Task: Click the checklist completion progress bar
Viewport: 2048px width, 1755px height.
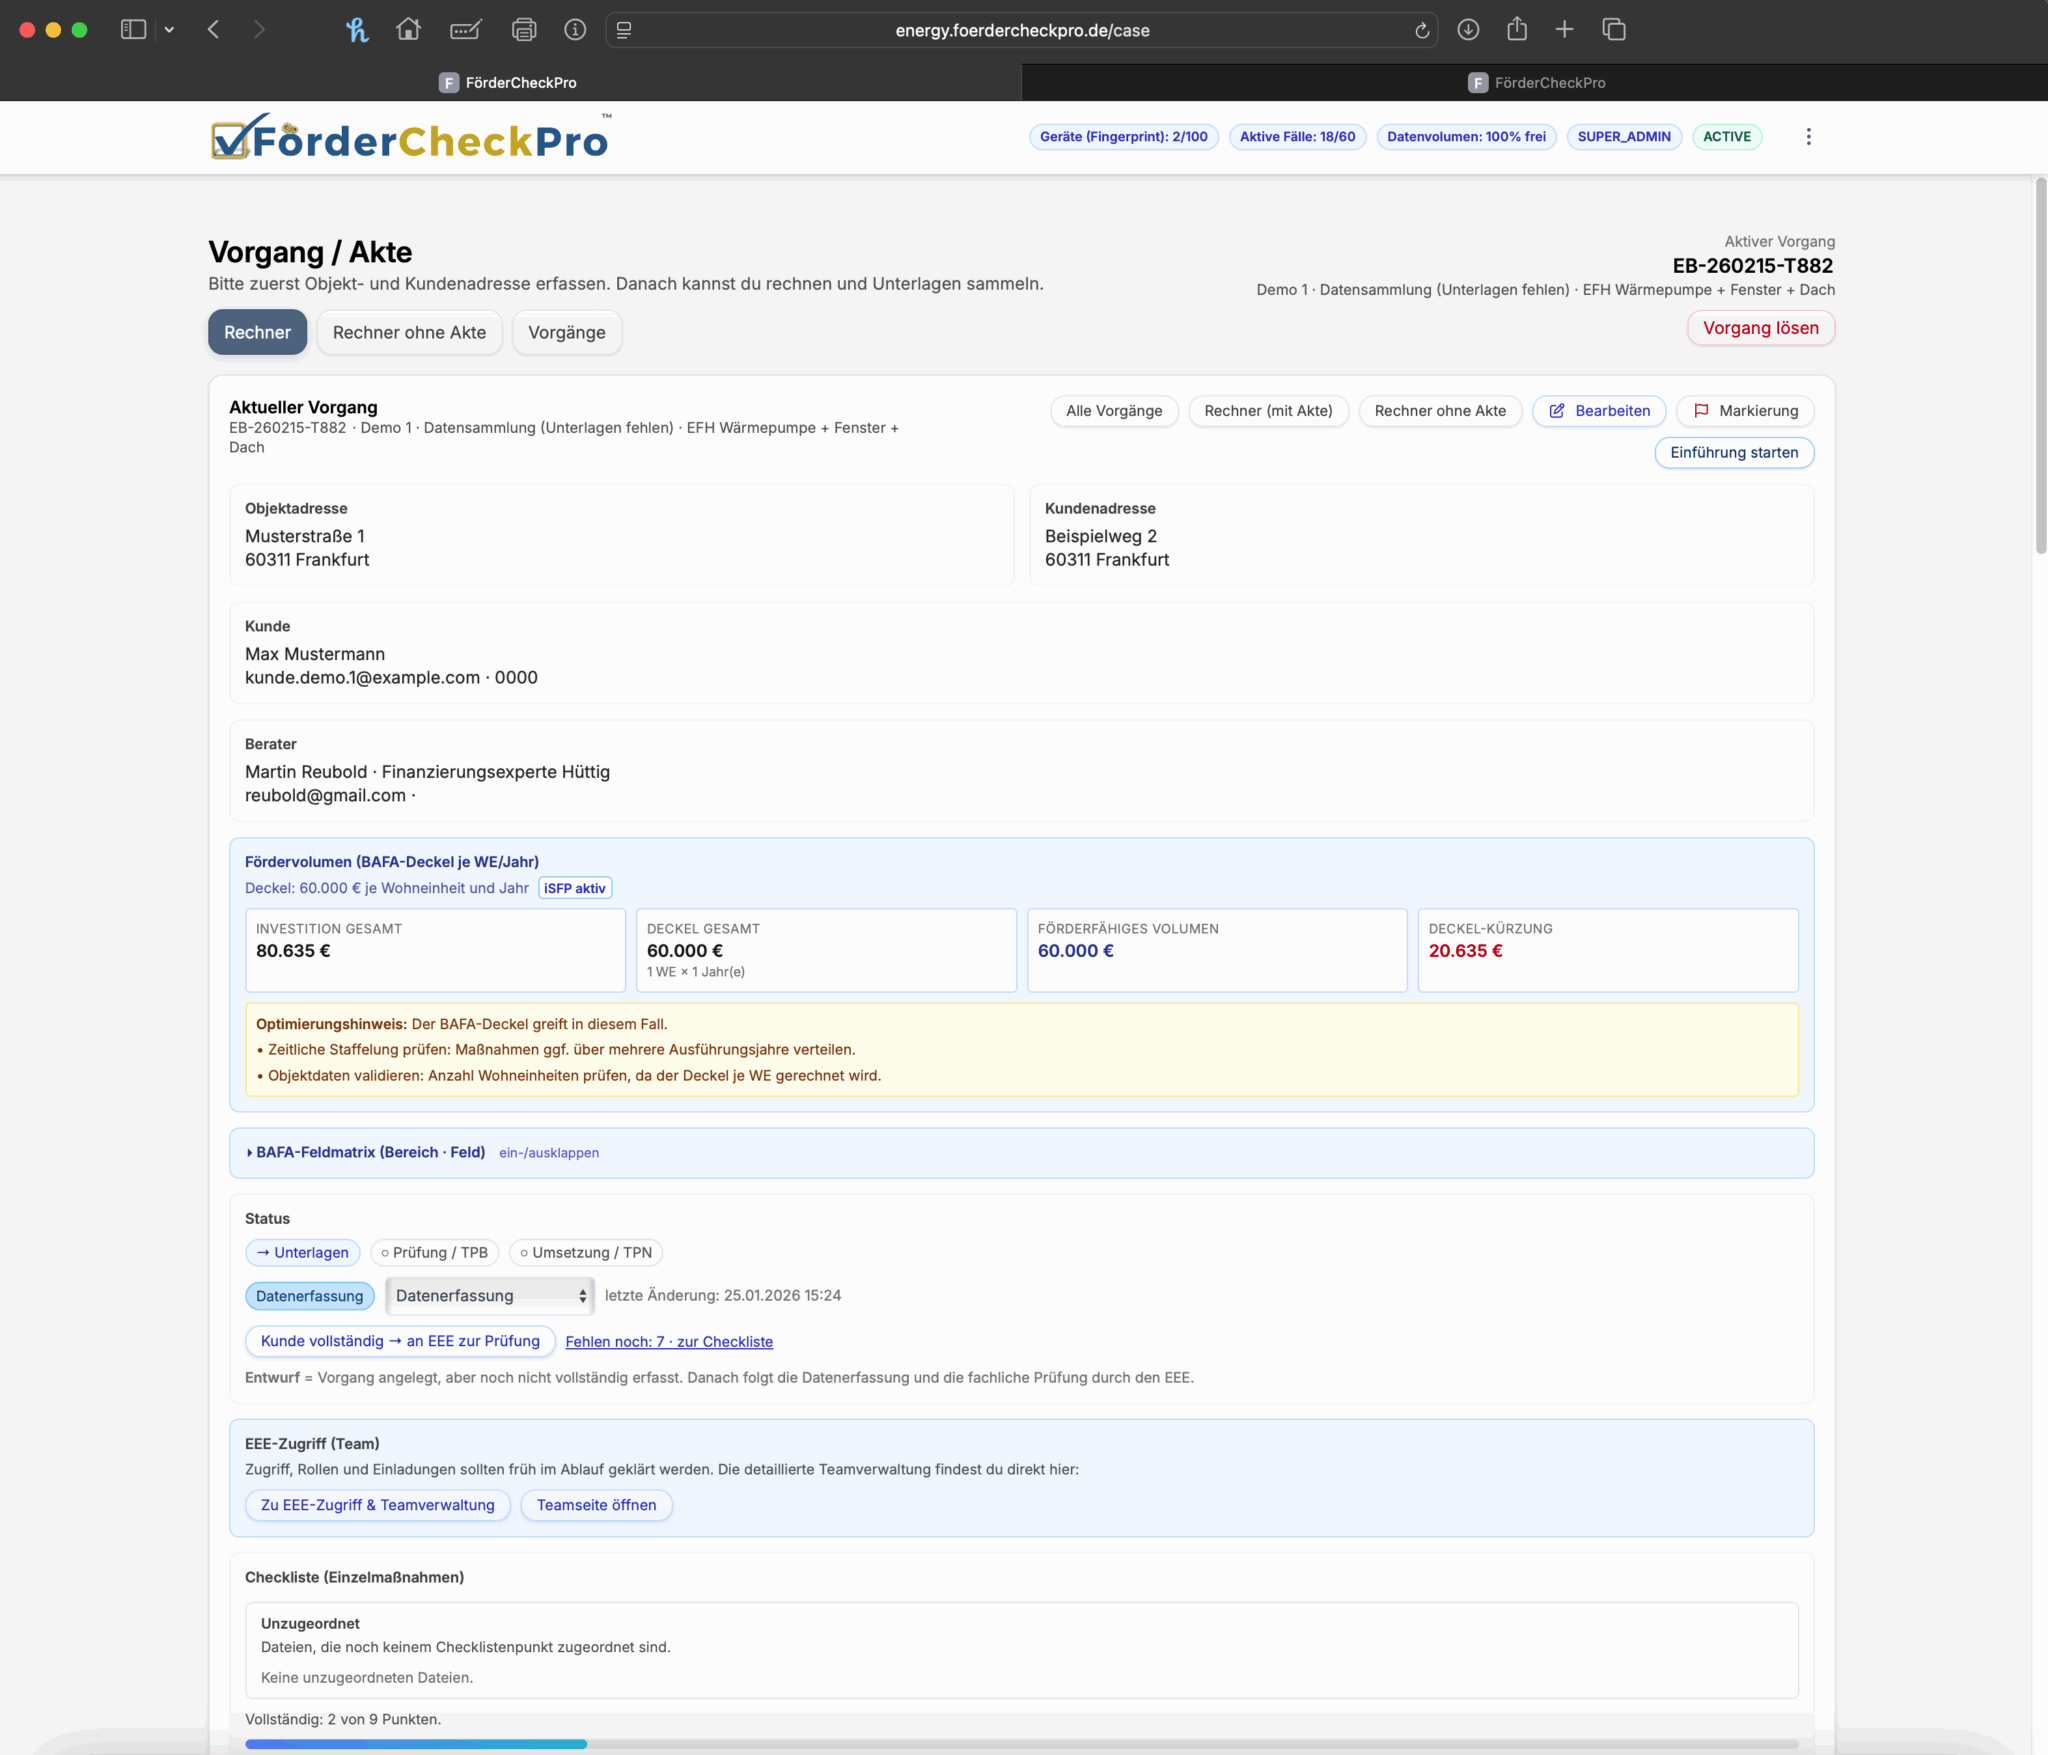Action: (1020, 1744)
